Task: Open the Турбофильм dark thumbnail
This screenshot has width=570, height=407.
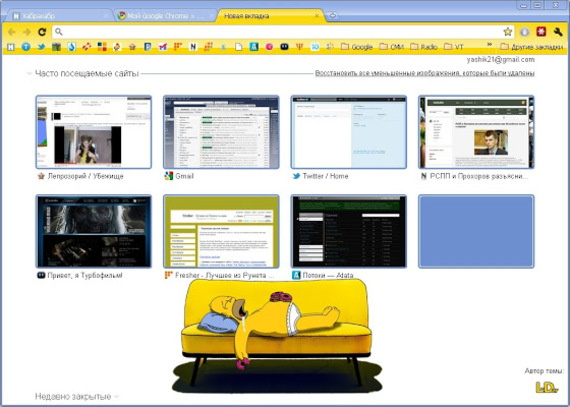Action: tap(94, 231)
